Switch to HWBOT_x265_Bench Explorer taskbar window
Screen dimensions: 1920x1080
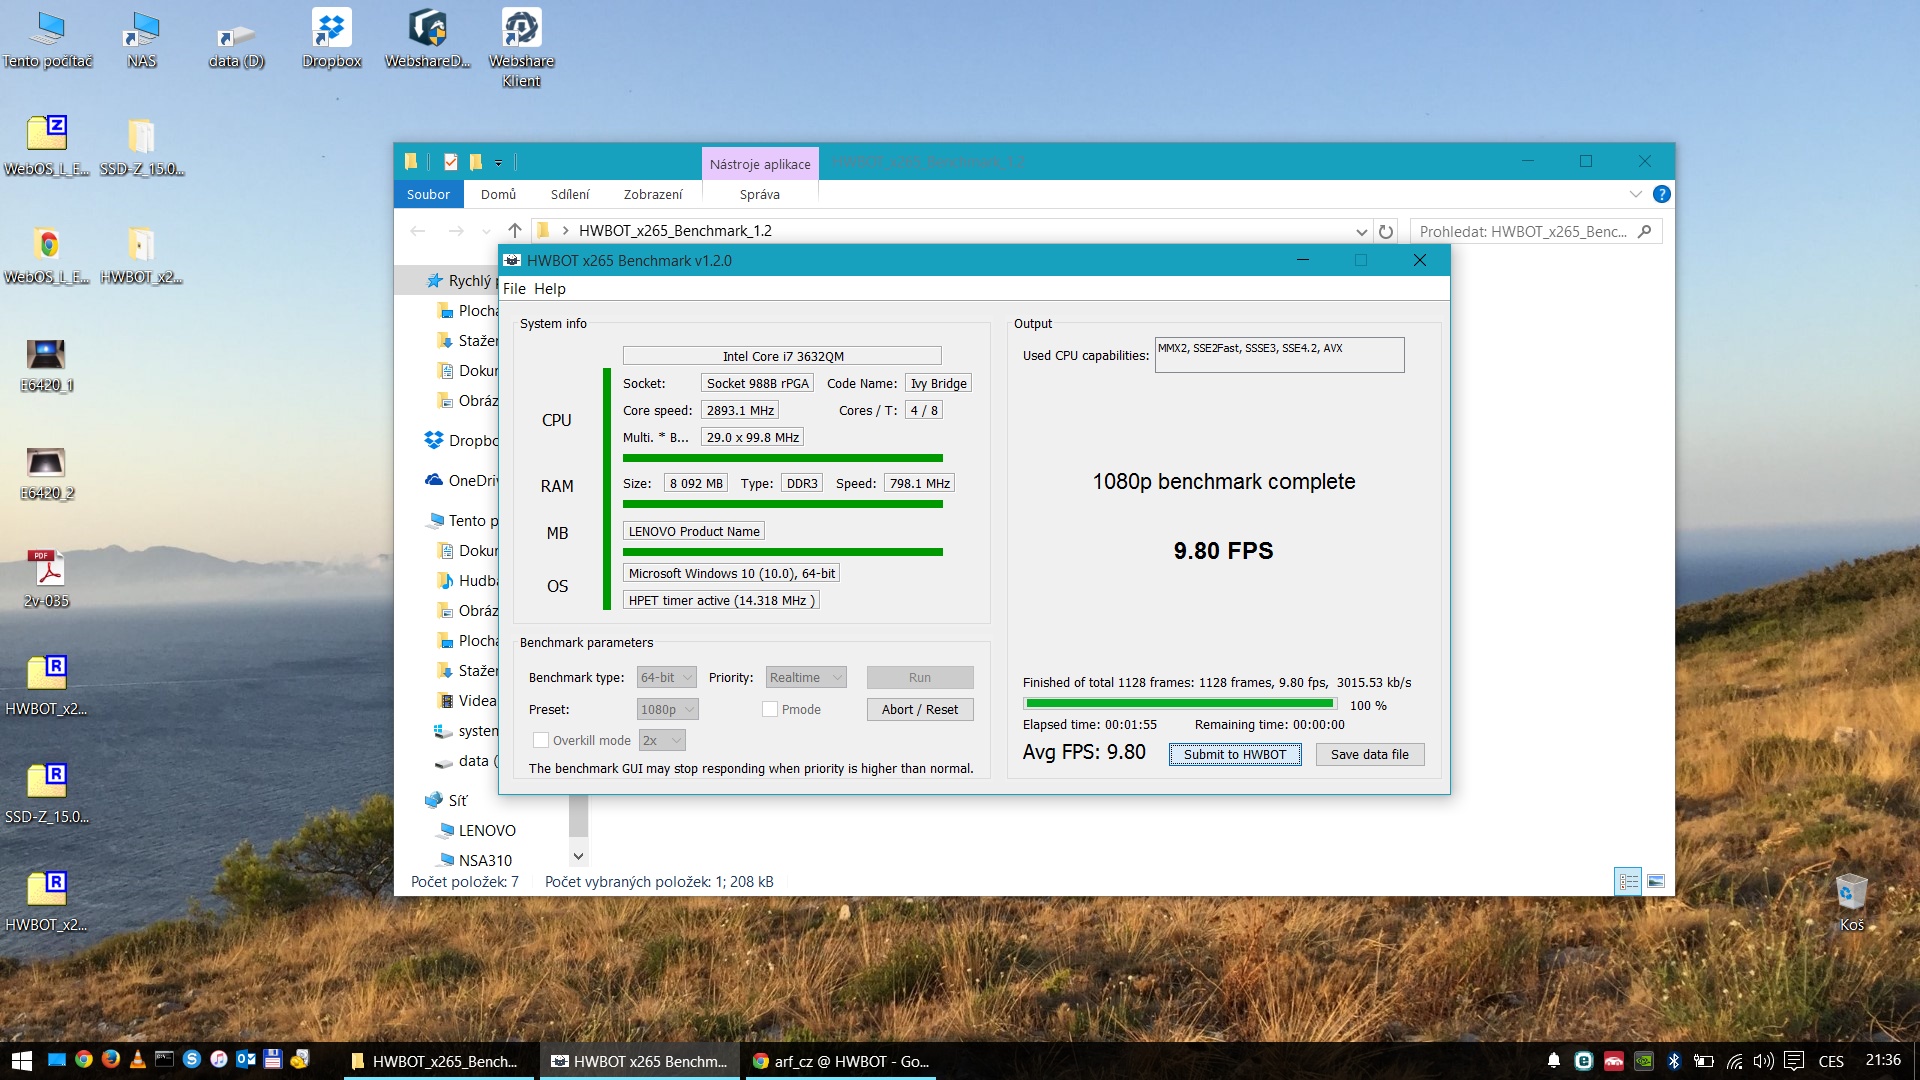pyautogui.click(x=439, y=1061)
